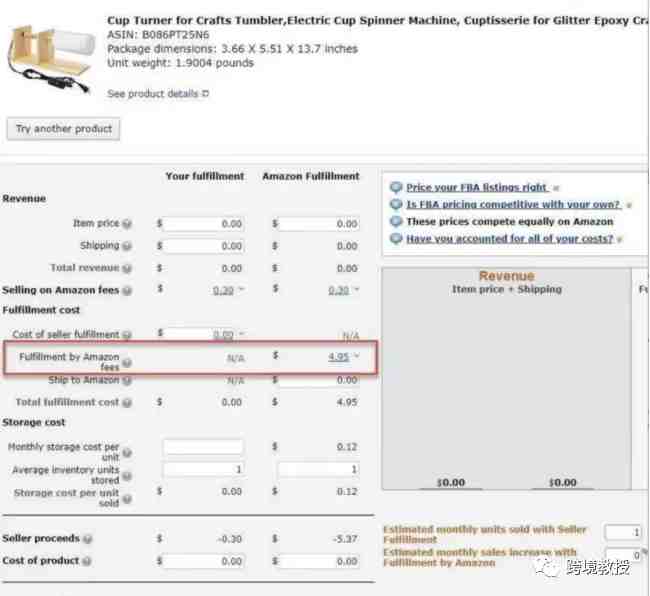Click the speech bubble icon beside Price your FBA listings right
The width and height of the screenshot is (650, 596).
click(396, 188)
